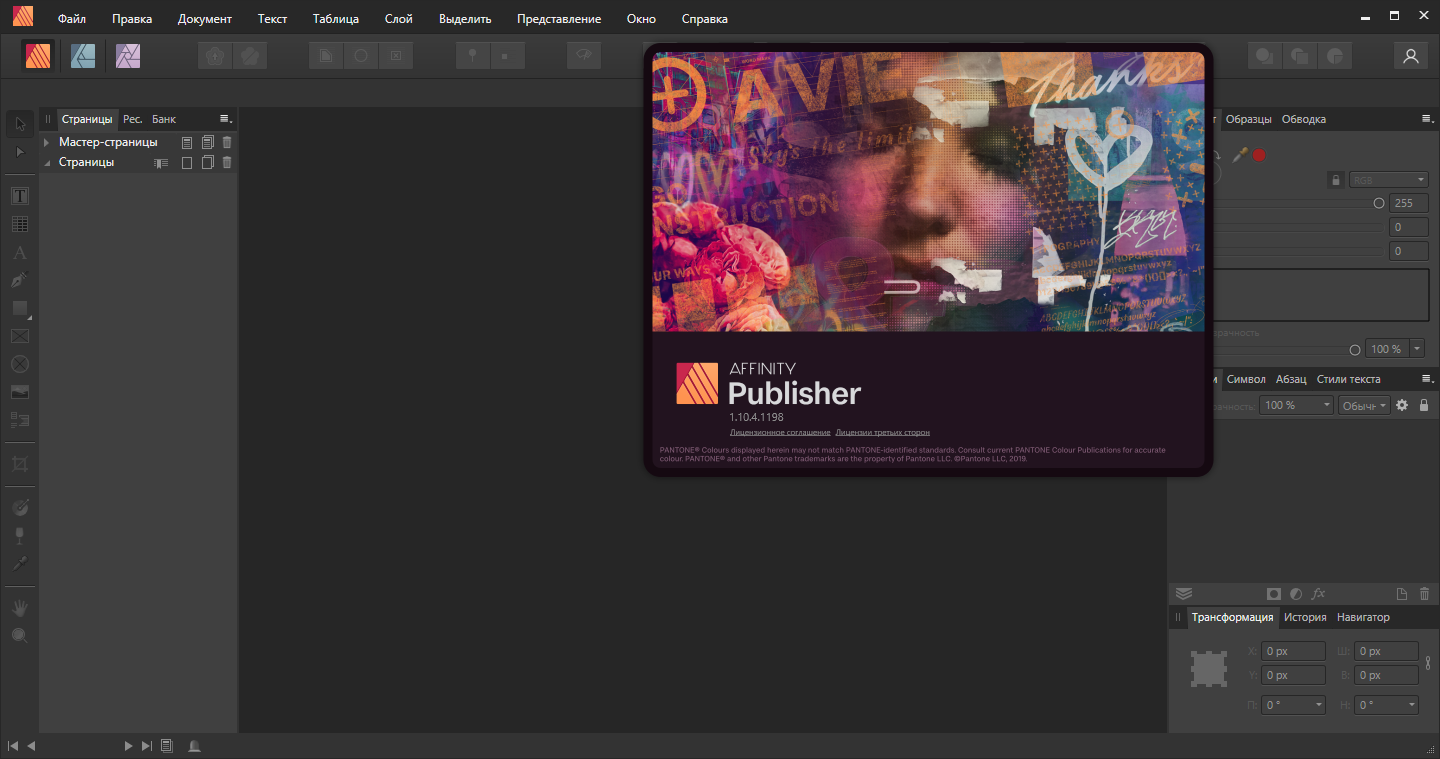Delete the Master-pages row item

pos(227,142)
